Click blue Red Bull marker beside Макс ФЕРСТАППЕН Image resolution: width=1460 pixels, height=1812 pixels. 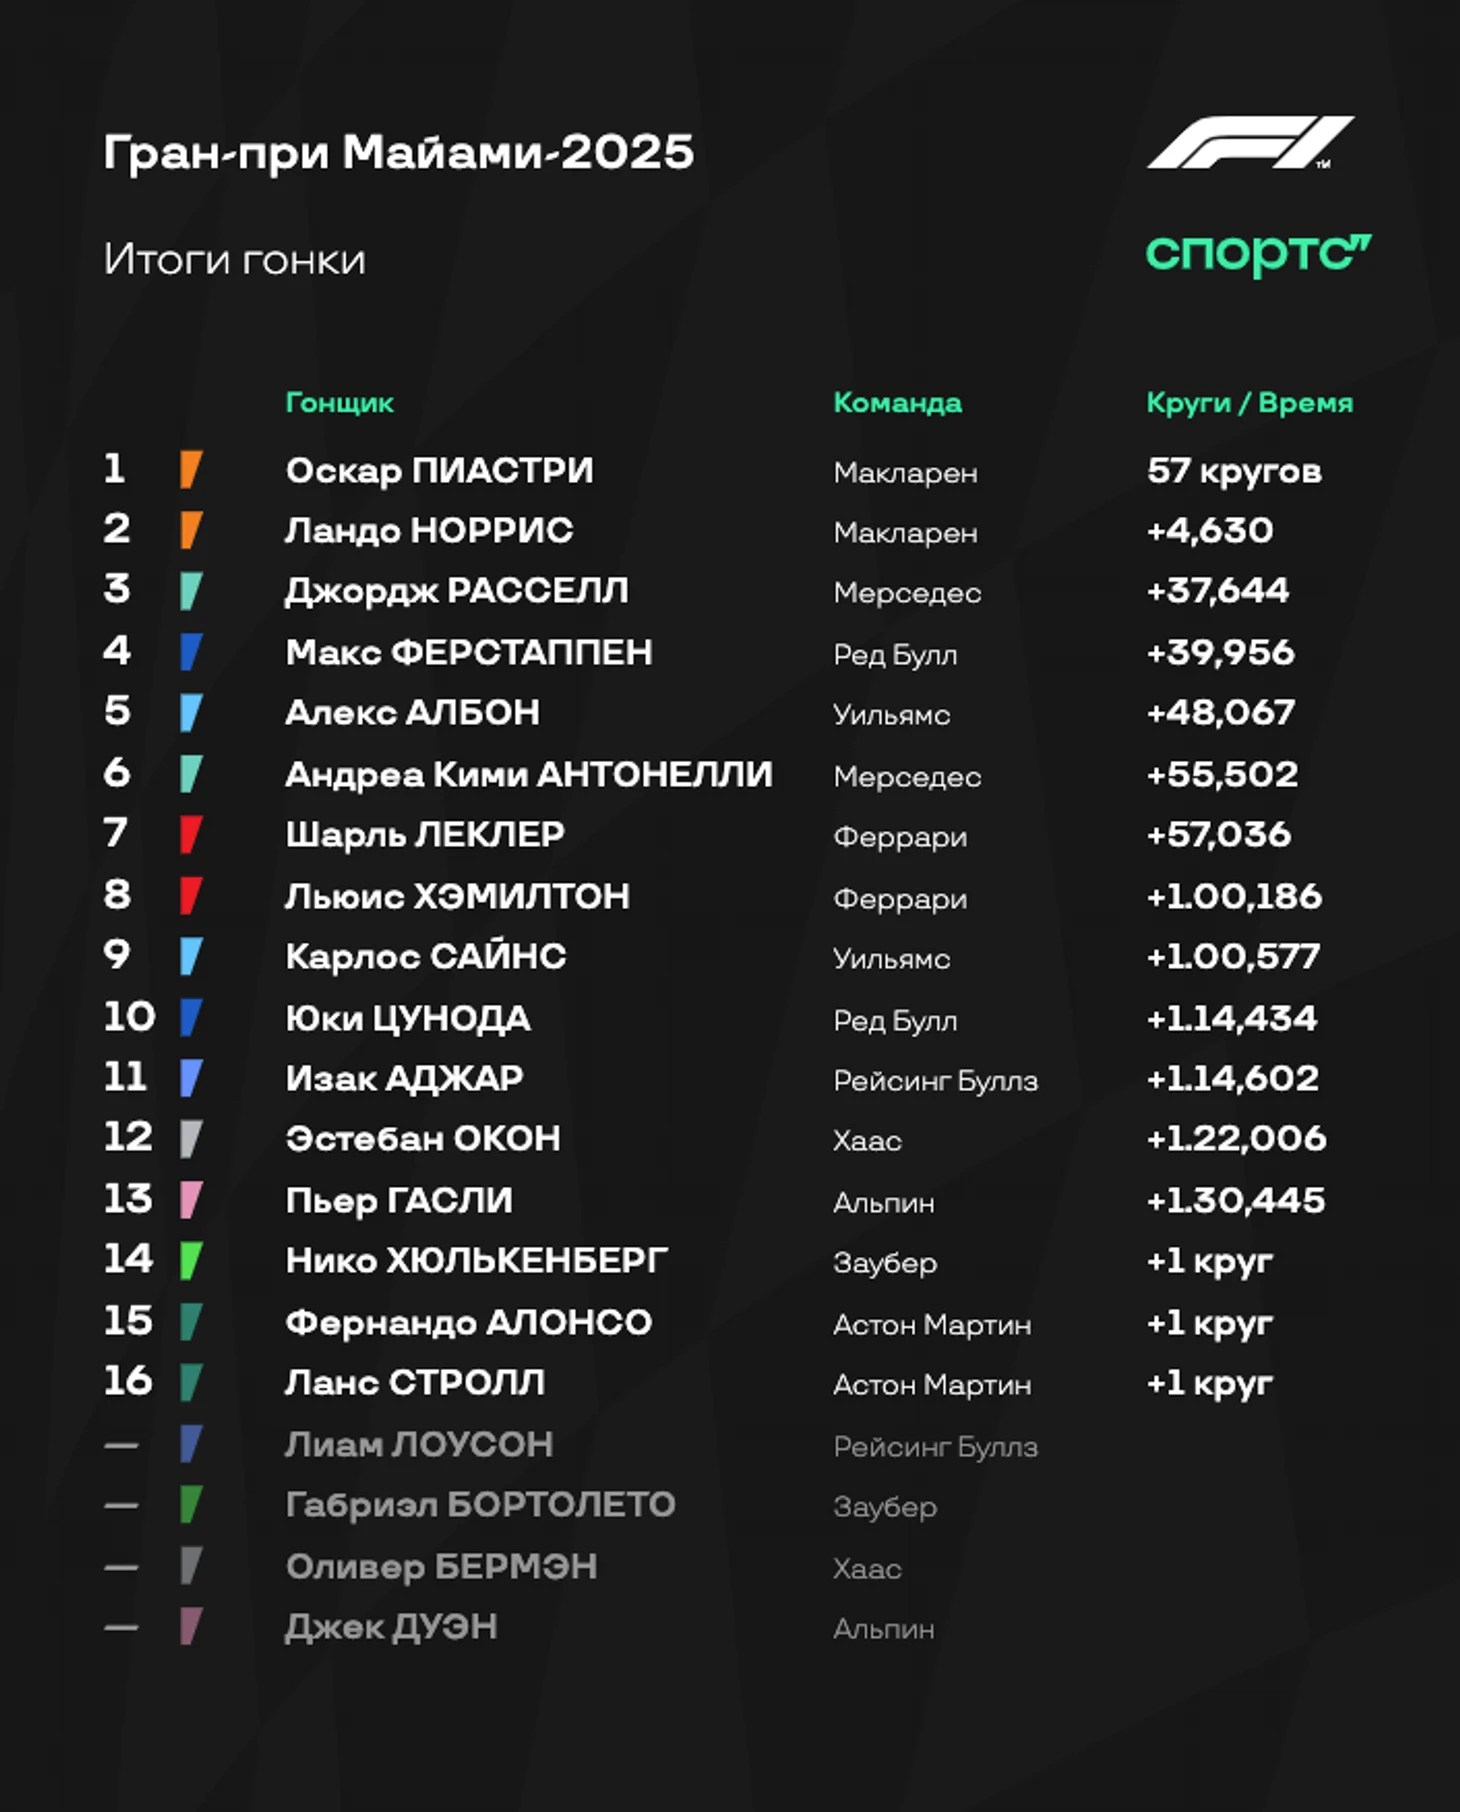tap(191, 652)
